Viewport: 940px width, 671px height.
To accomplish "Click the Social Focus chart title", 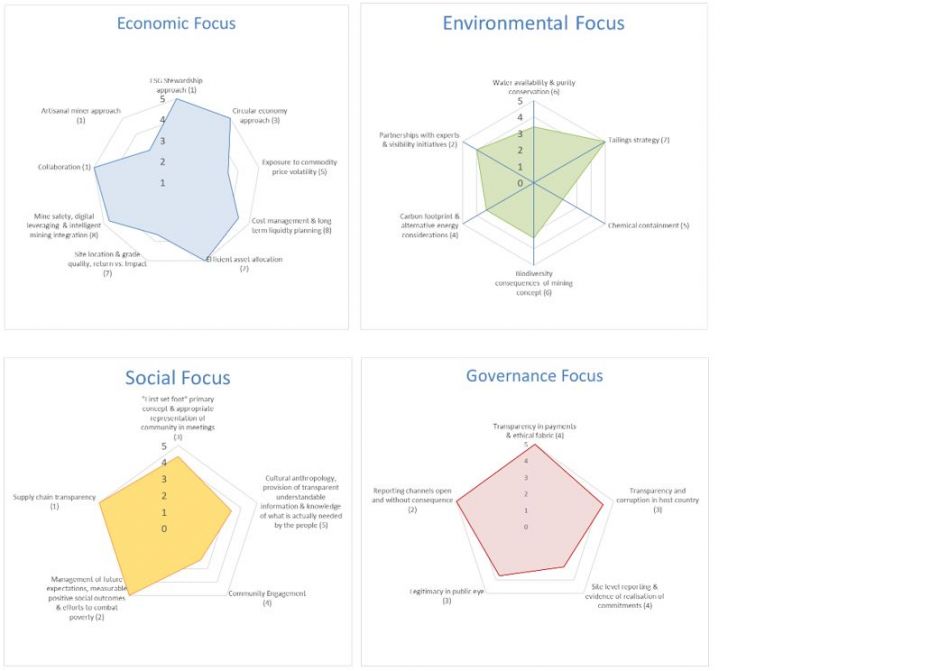I will pyautogui.click(x=177, y=378).
